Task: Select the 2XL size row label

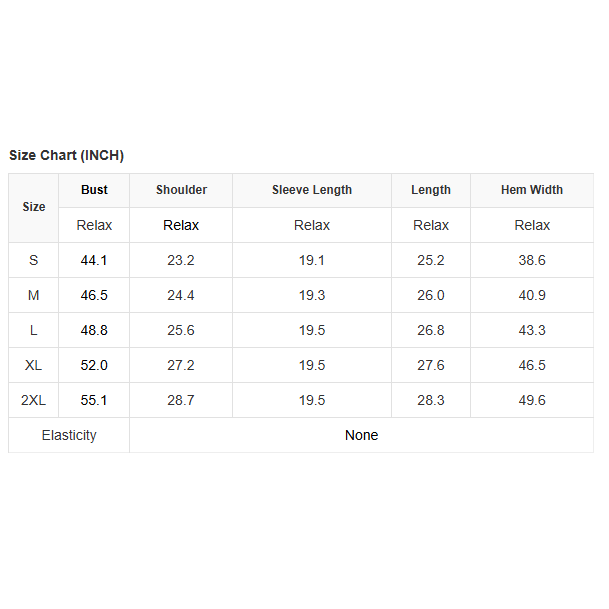Action: [x=34, y=400]
